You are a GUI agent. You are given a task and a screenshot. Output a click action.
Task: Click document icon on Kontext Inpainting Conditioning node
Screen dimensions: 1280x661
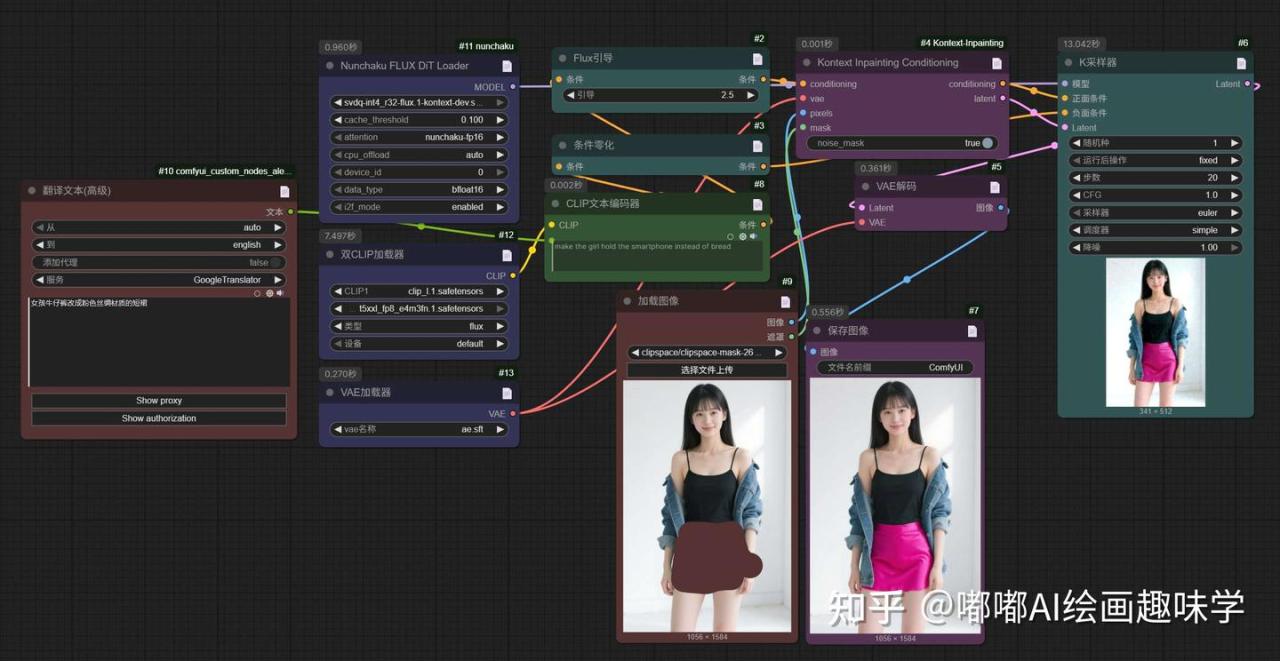[996, 63]
